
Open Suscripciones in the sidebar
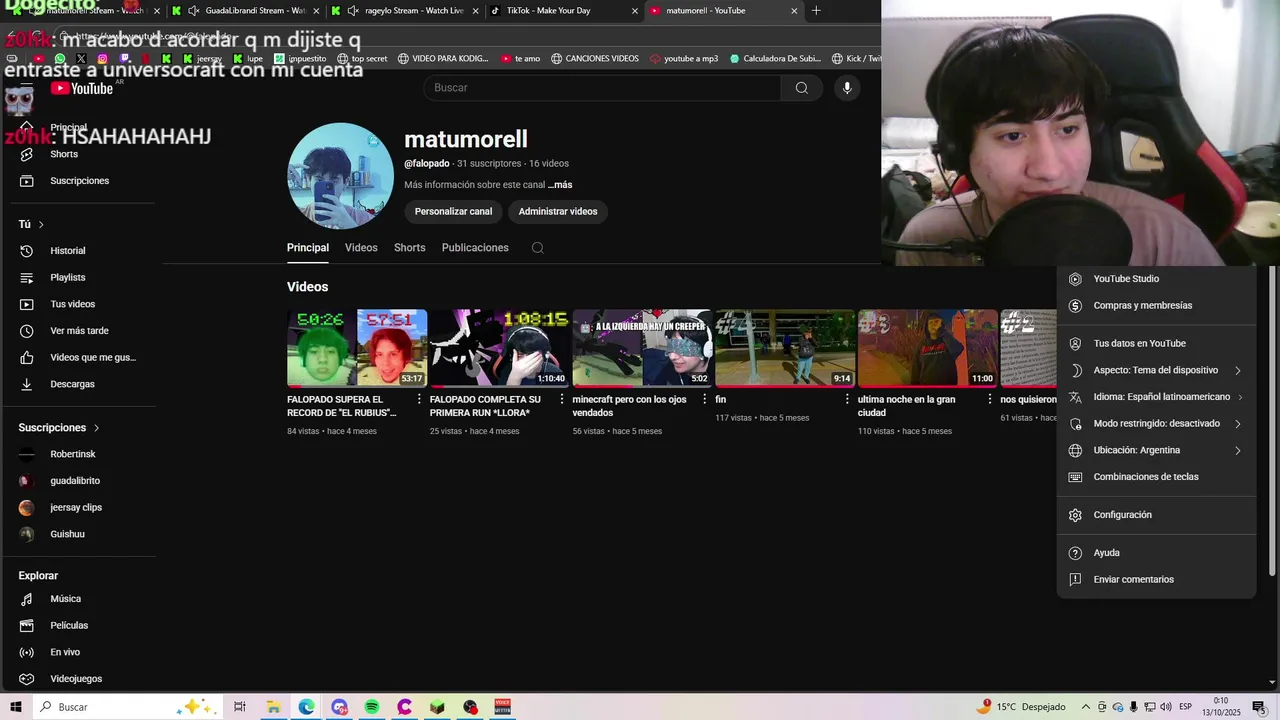(79, 181)
